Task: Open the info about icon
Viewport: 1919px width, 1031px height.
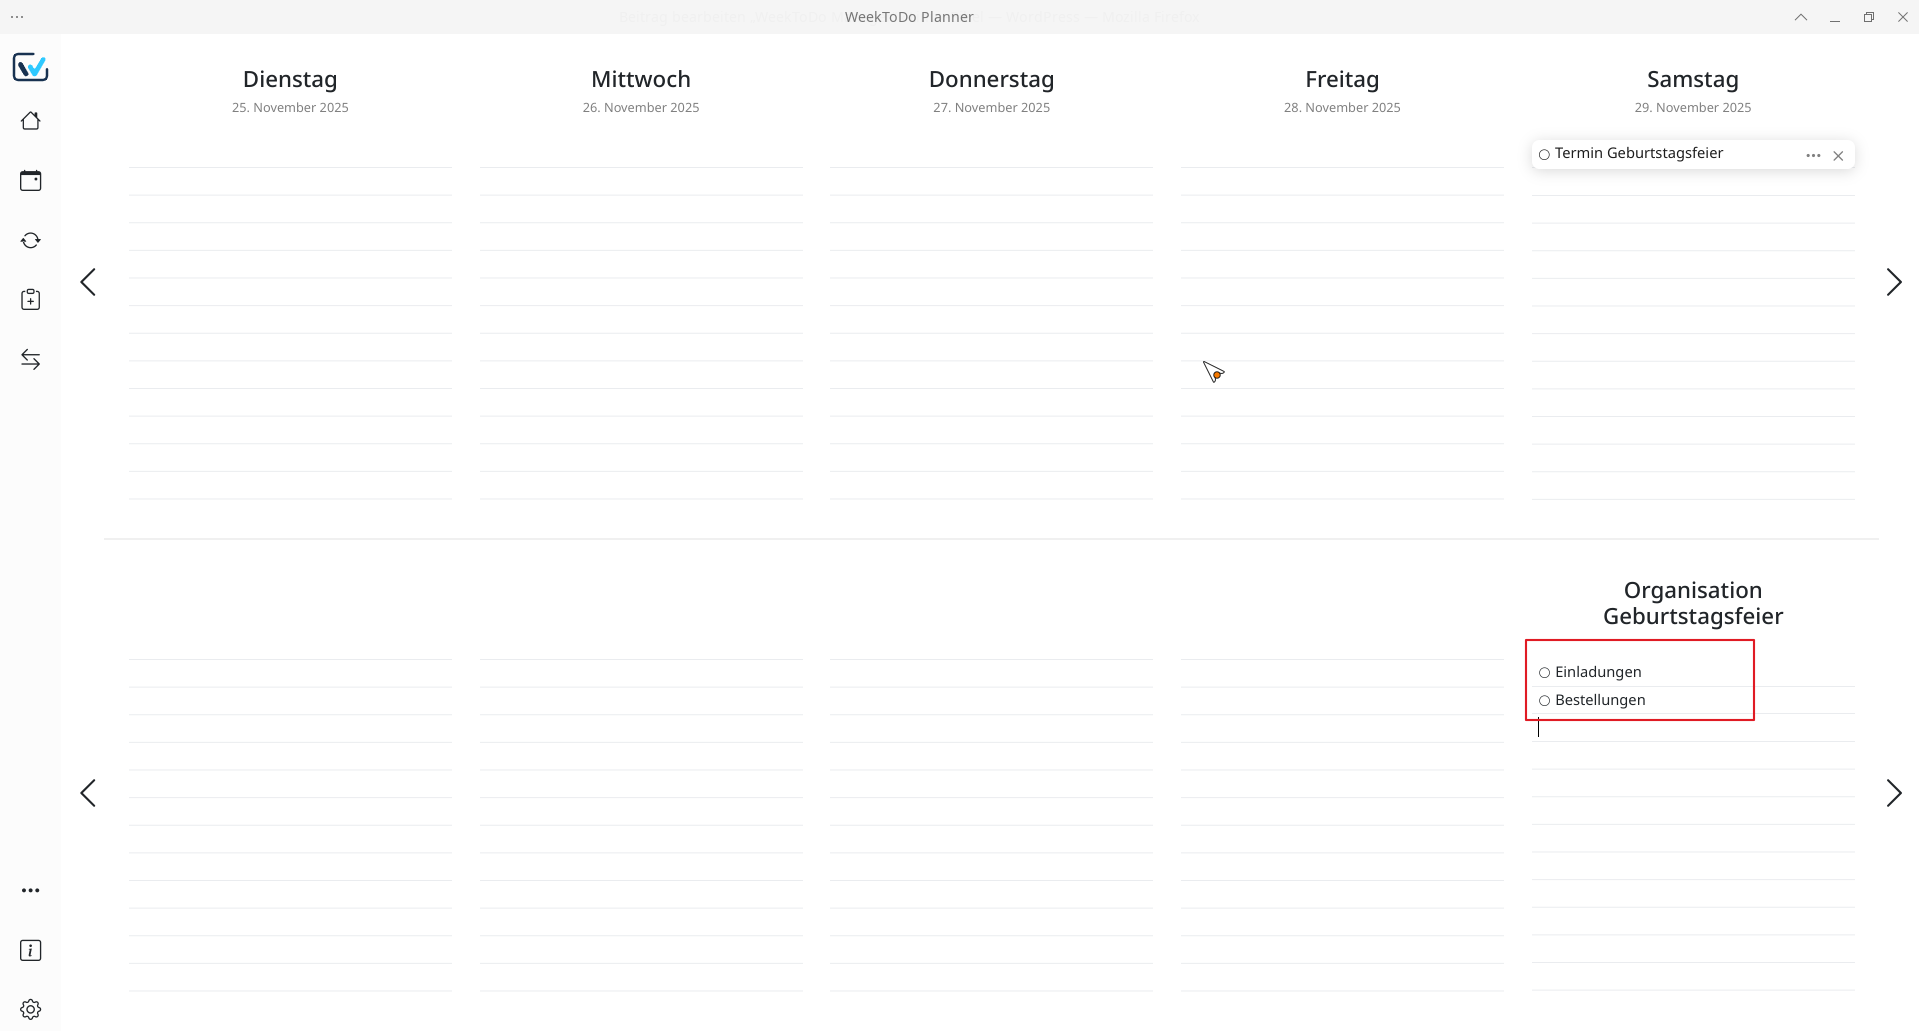Action: point(31,950)
